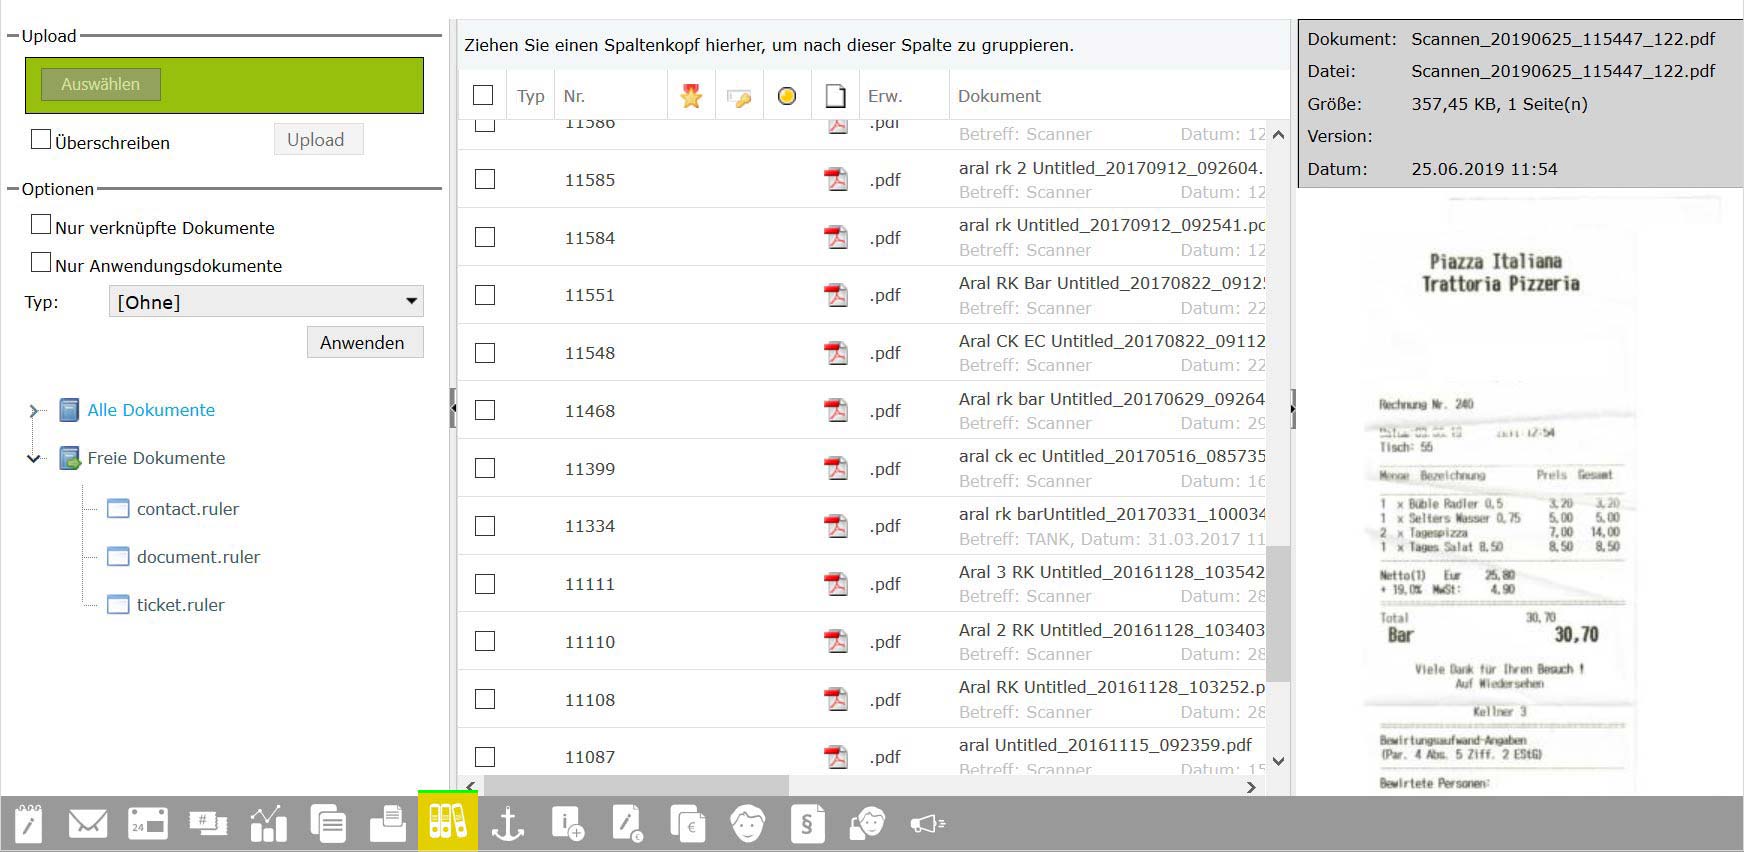Open the person face icon

coord(747,824)
